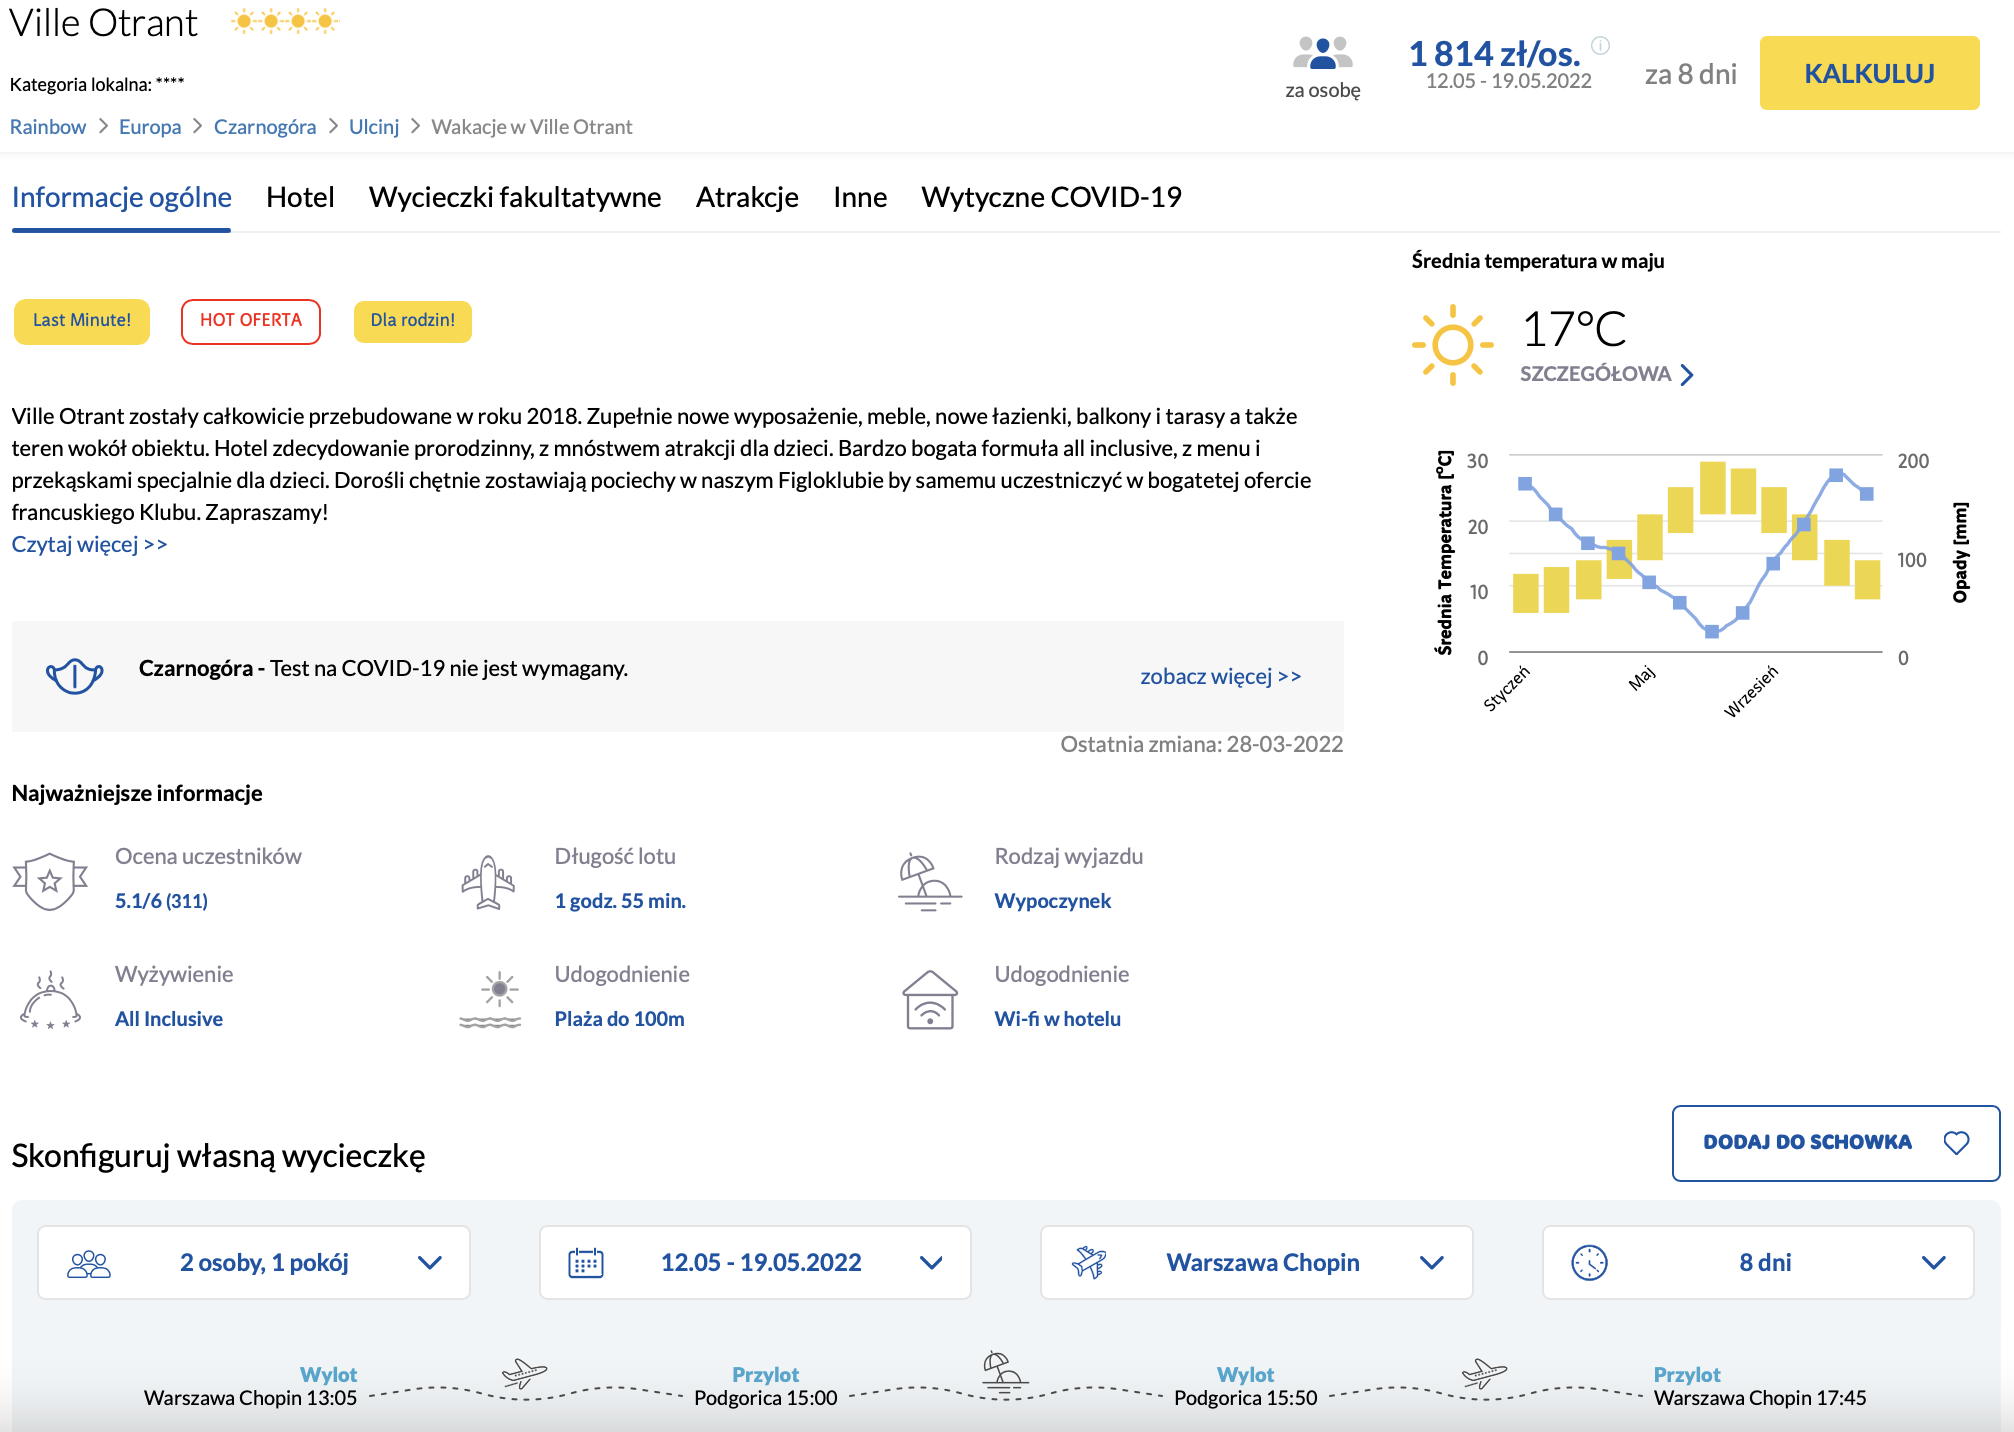This screenshot has width=2014, height=1432.
Task: Click the face mask COVID icon
Action: [x=74, y=676]
